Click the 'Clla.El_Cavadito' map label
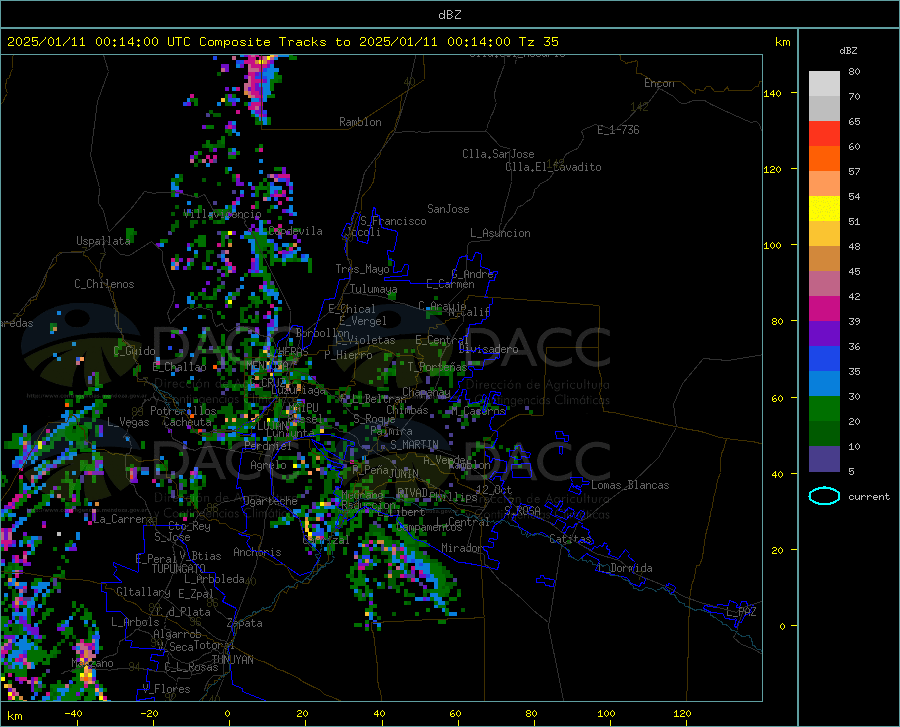 point(553,167)
